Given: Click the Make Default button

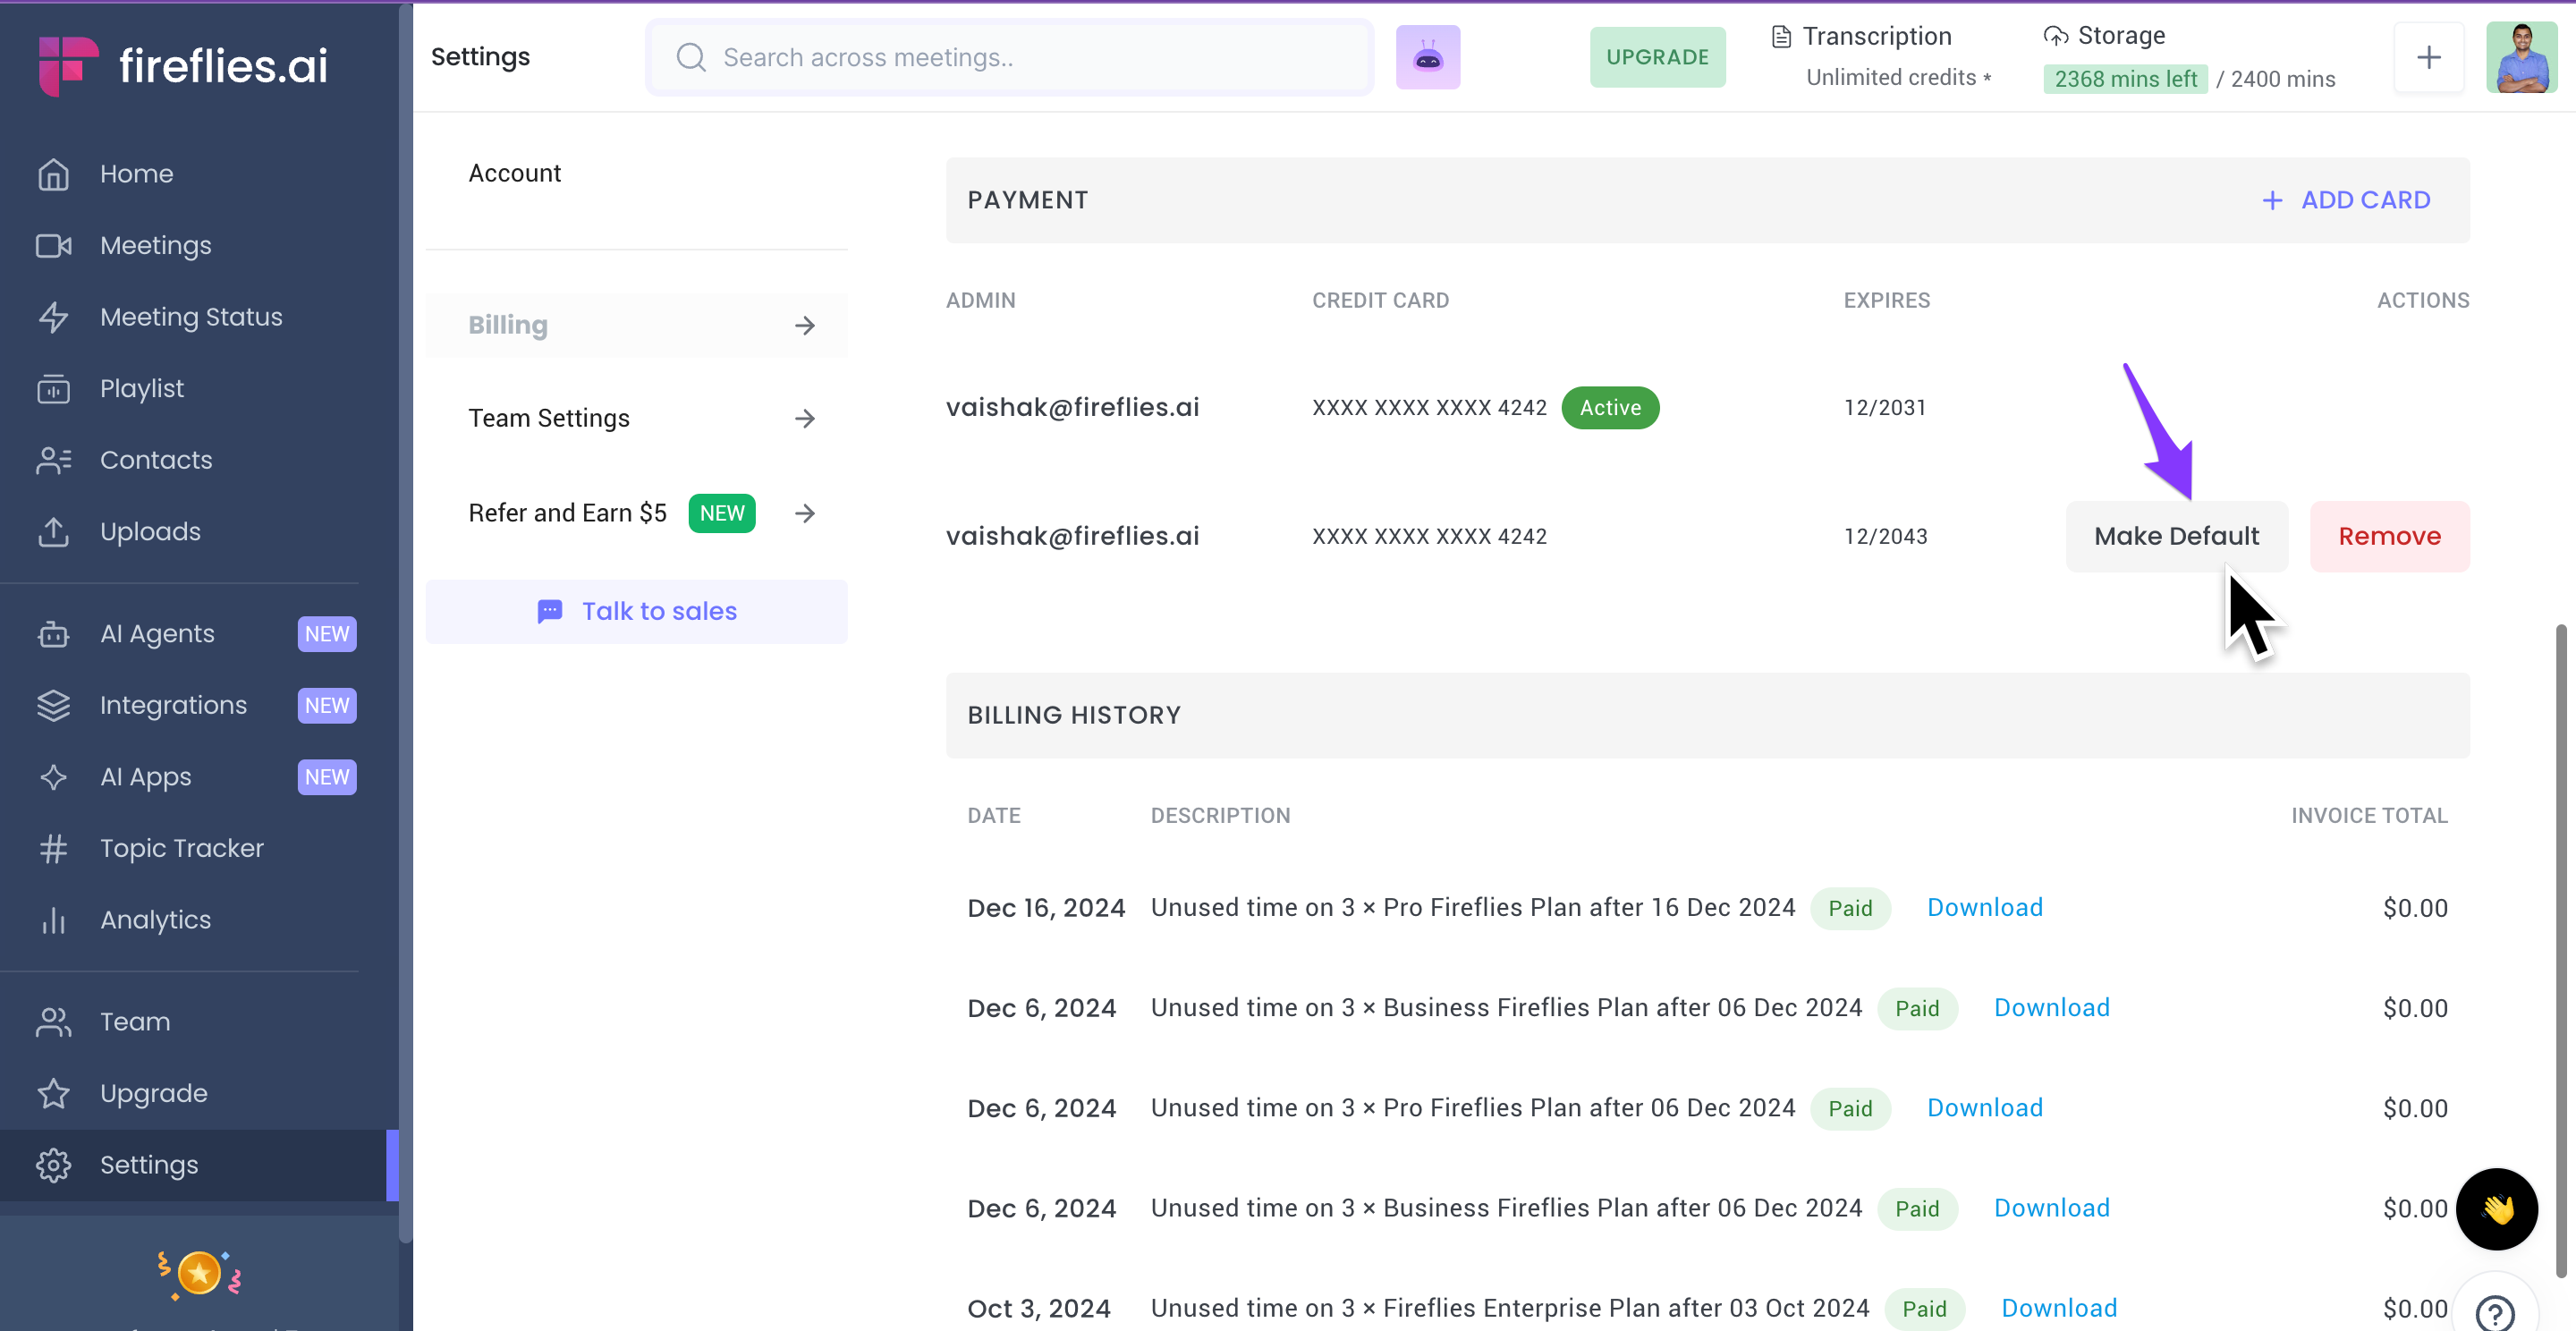Looking at the screenshot, I should [x=2176, y=537].
